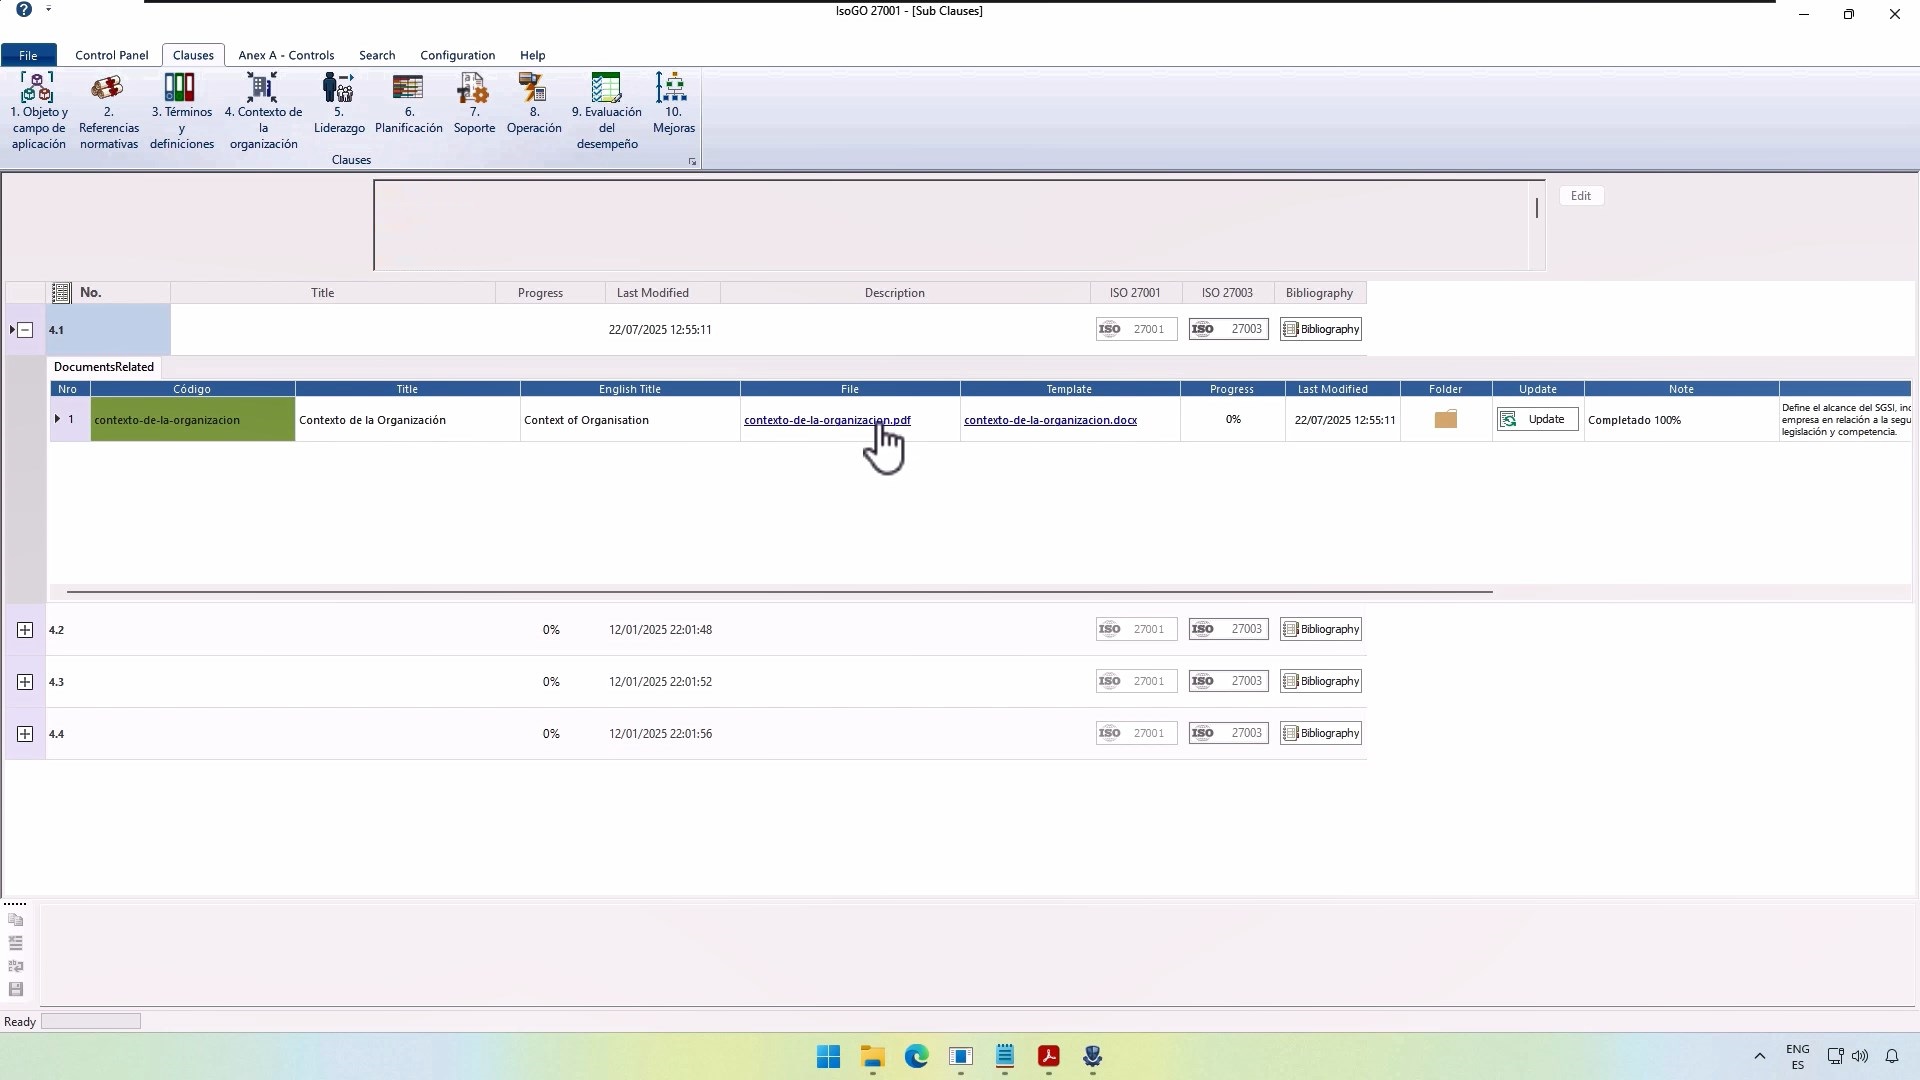Open clause 9 Evaluación del desempeño

pos(606,111)
